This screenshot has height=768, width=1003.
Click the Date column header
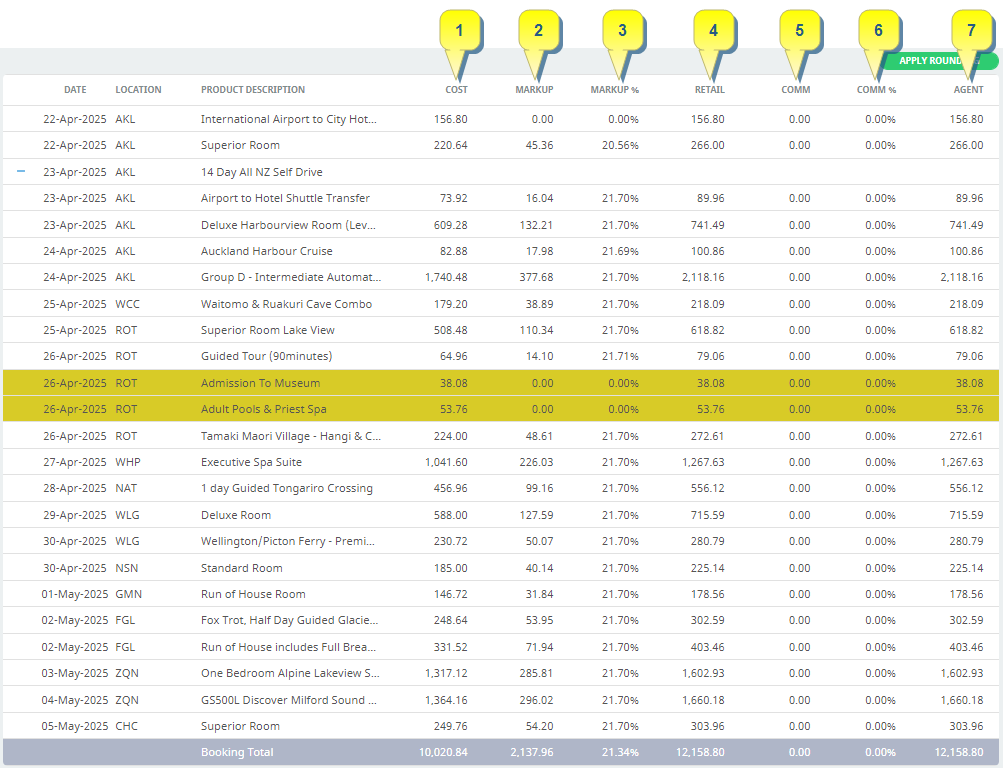coord(75,90)
